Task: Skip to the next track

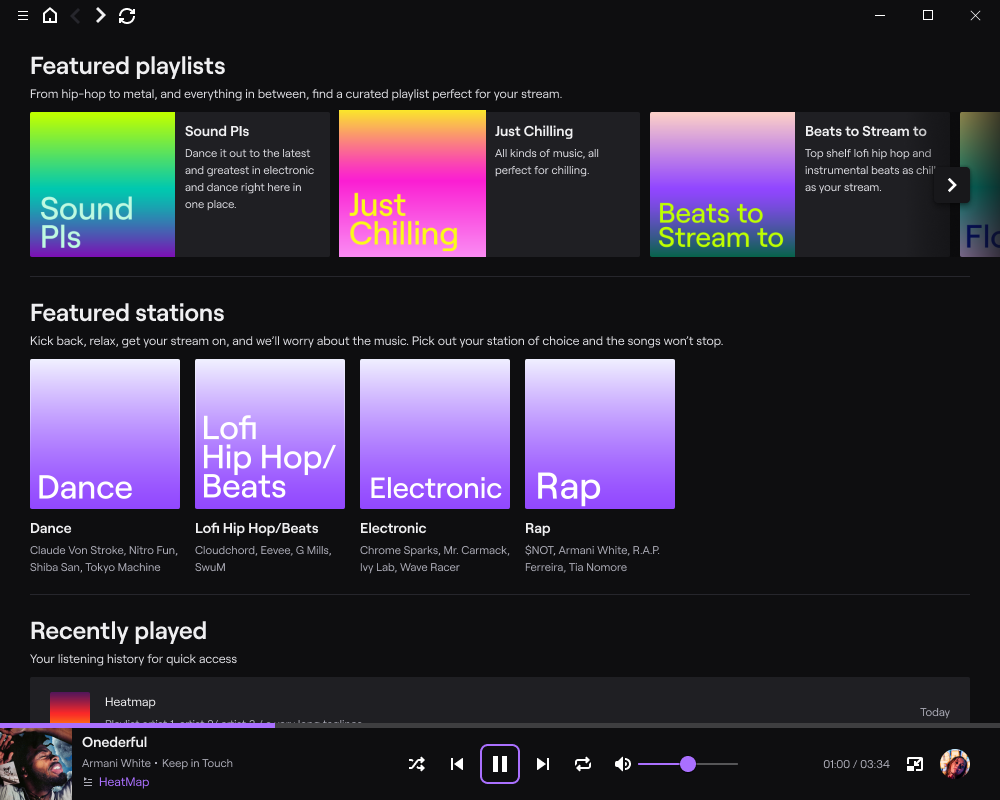Action: [542, 763]
